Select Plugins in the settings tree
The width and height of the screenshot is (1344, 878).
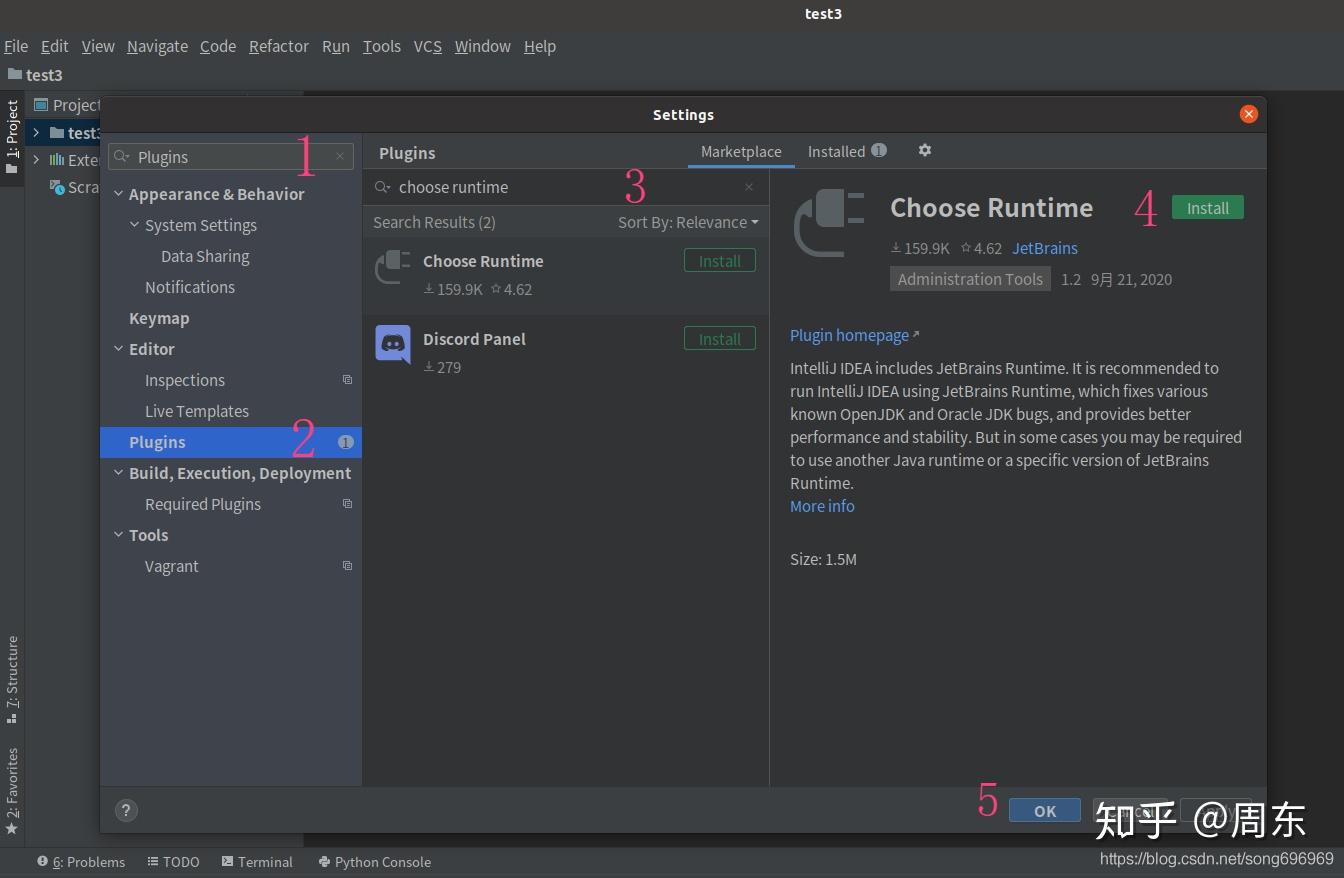pyautogui.click(x=231, y=442)
